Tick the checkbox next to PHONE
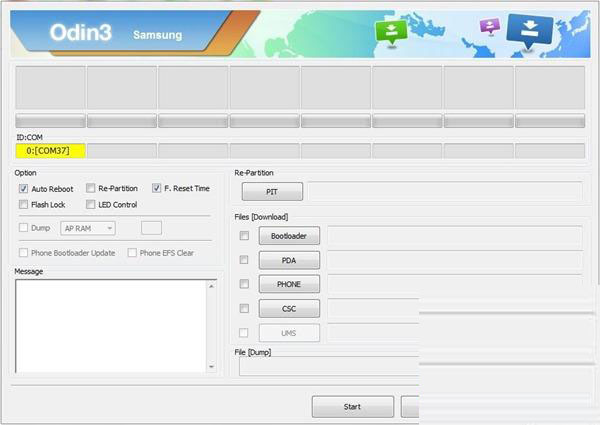The height and width of the screenshot is (425, 600). click(x=244, y=284)
